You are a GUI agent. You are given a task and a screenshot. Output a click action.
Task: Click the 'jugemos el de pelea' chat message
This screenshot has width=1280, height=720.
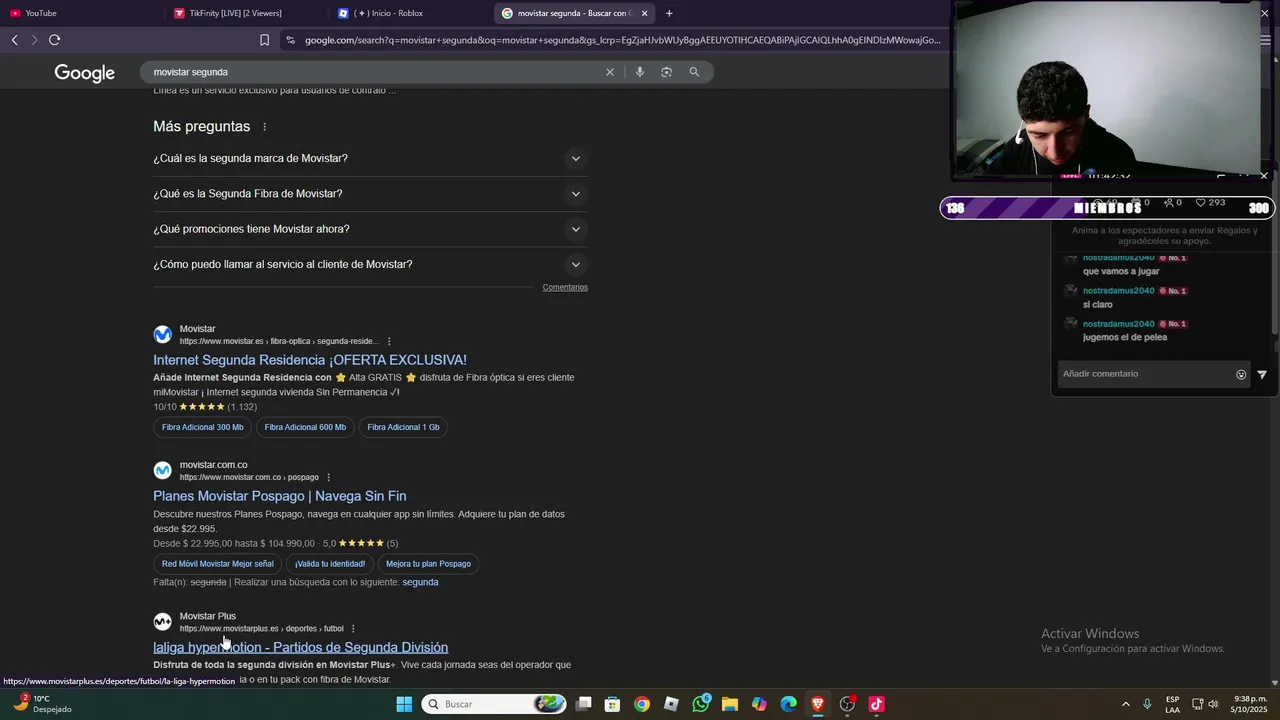coord(1125,337)
